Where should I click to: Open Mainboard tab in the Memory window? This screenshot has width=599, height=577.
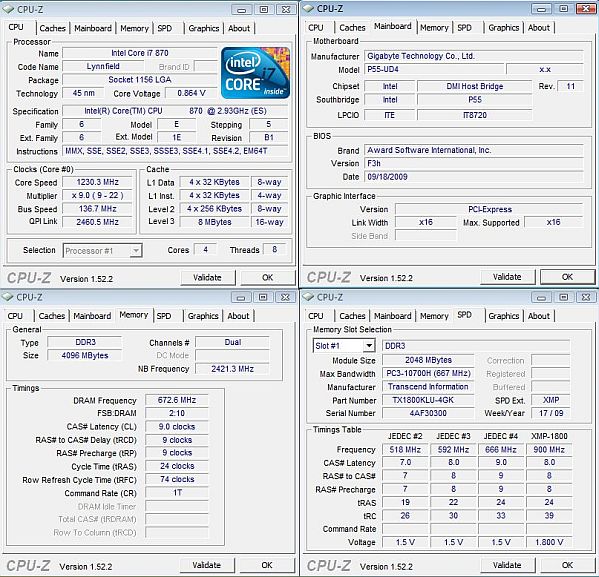point(92,316)
